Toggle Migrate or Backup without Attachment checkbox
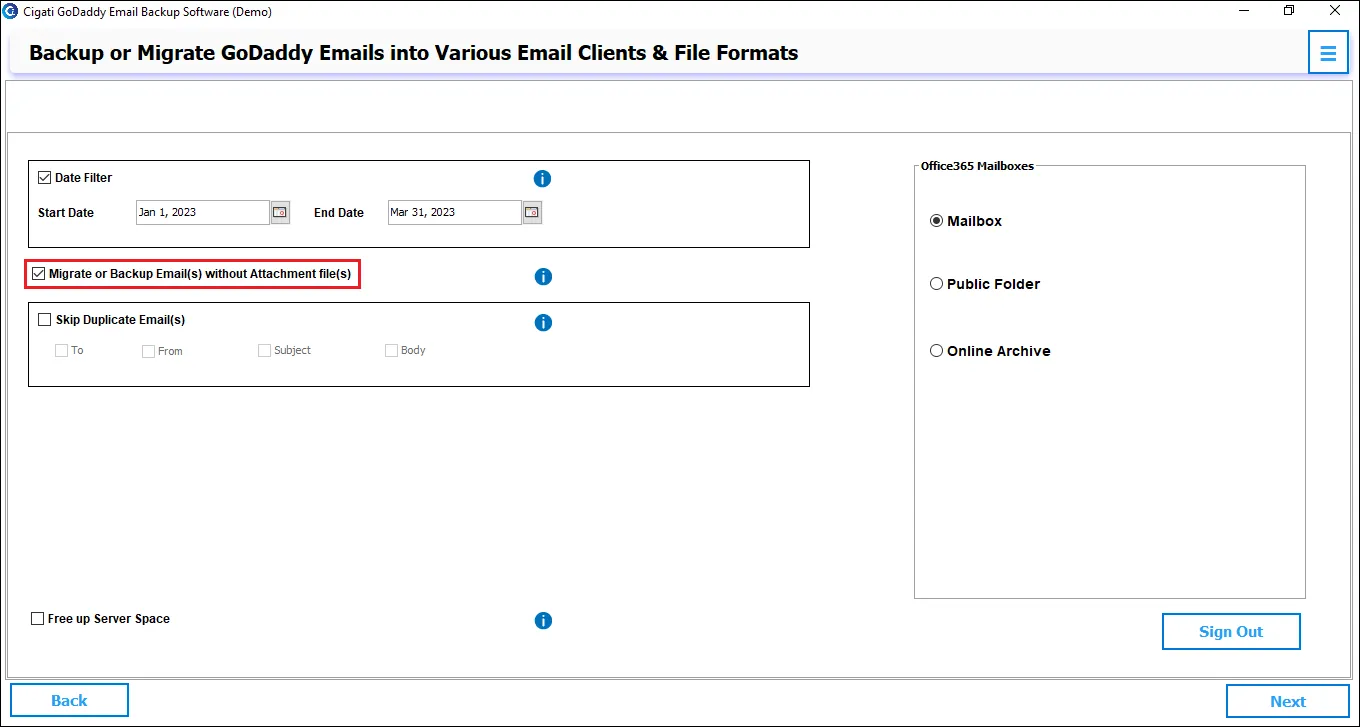Viewport: 1360px width, 727px height. [39, 273]
